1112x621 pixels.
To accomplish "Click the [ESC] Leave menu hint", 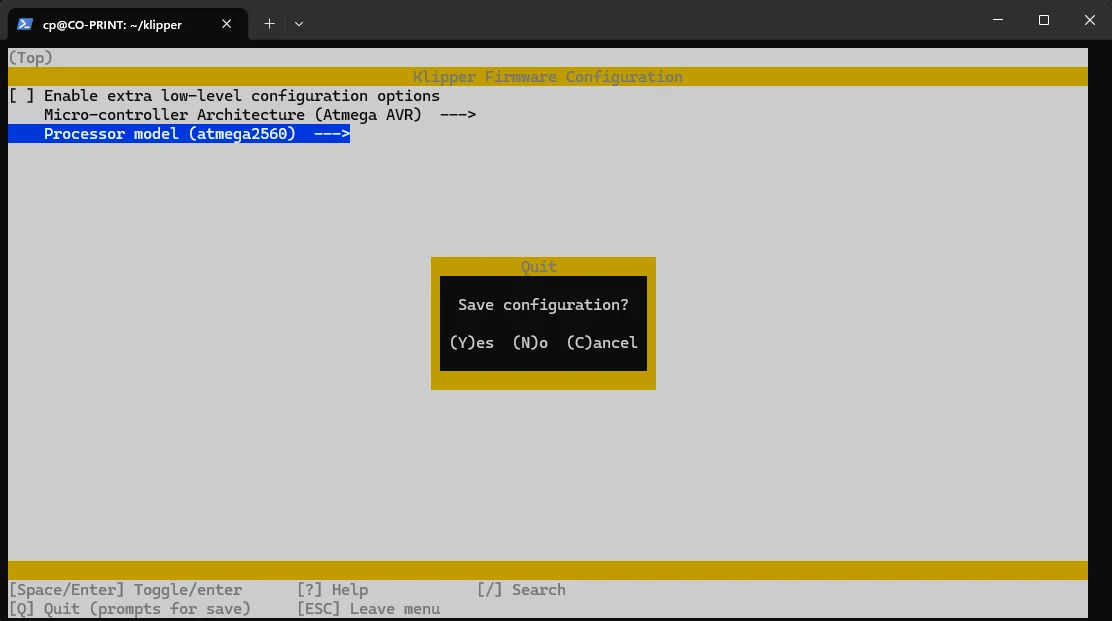I will click(369, 609).
